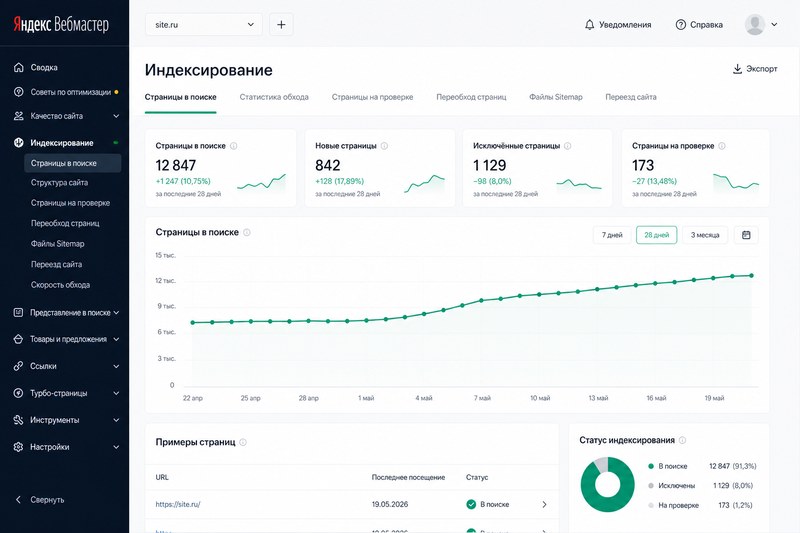Open Файлы Sitemap in the sidebar
Viewport: 800px width, 533px height.
point(58,244)
